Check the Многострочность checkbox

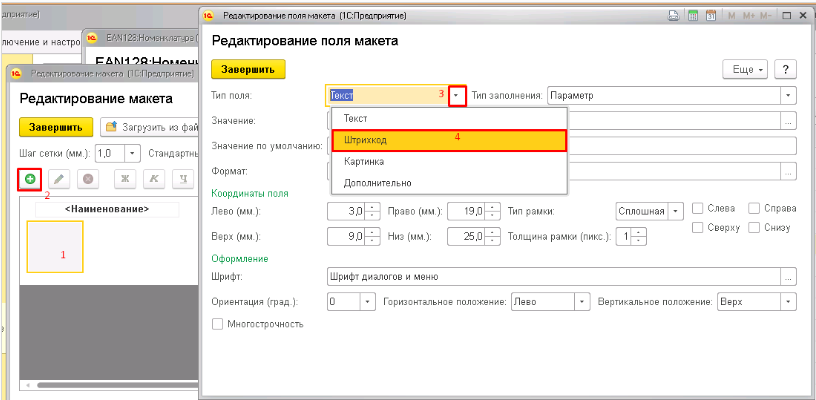coord(218,324)
